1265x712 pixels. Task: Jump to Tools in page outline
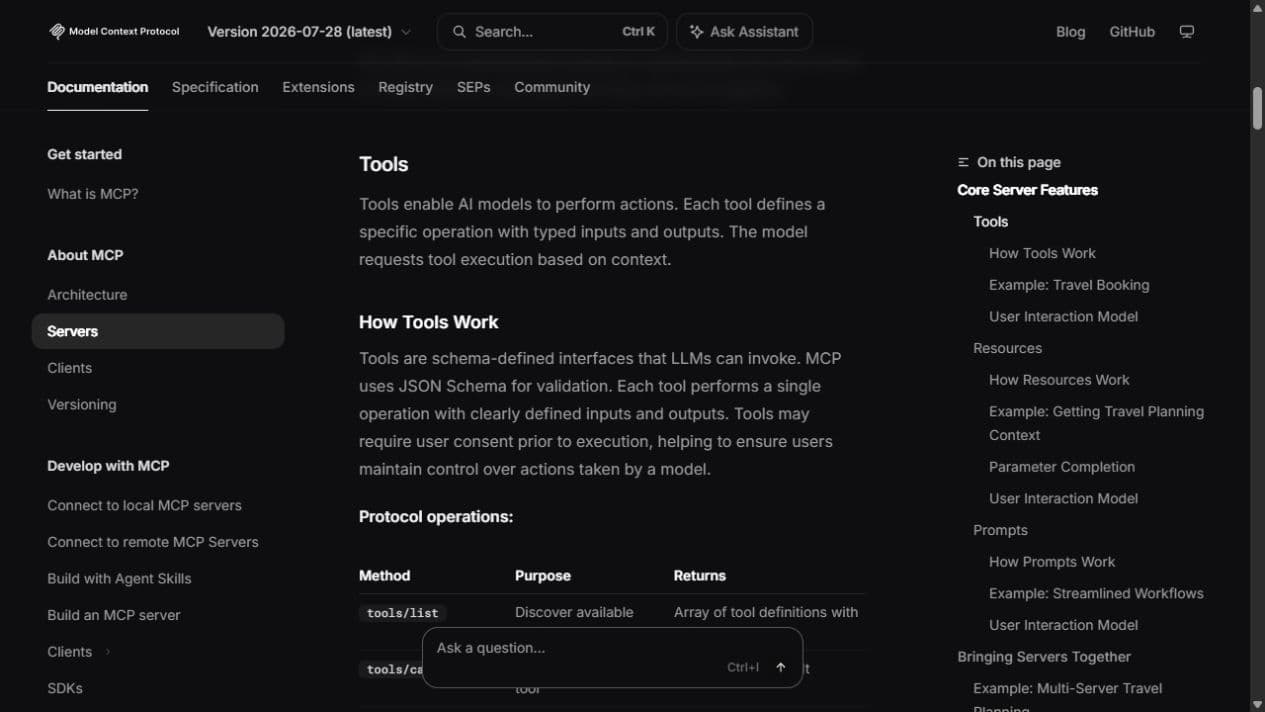click(x=990, y=222)
